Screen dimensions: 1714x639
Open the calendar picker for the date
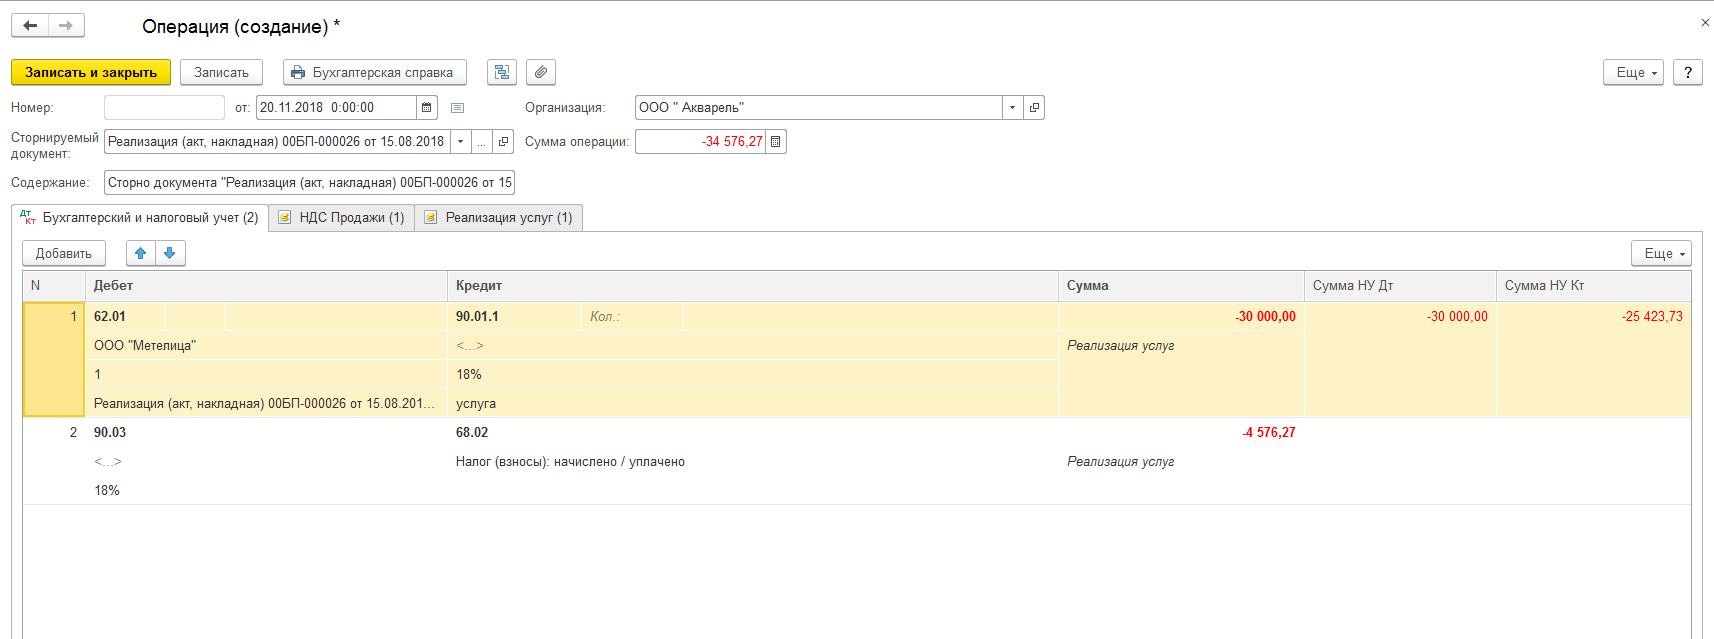pos(427,108)
